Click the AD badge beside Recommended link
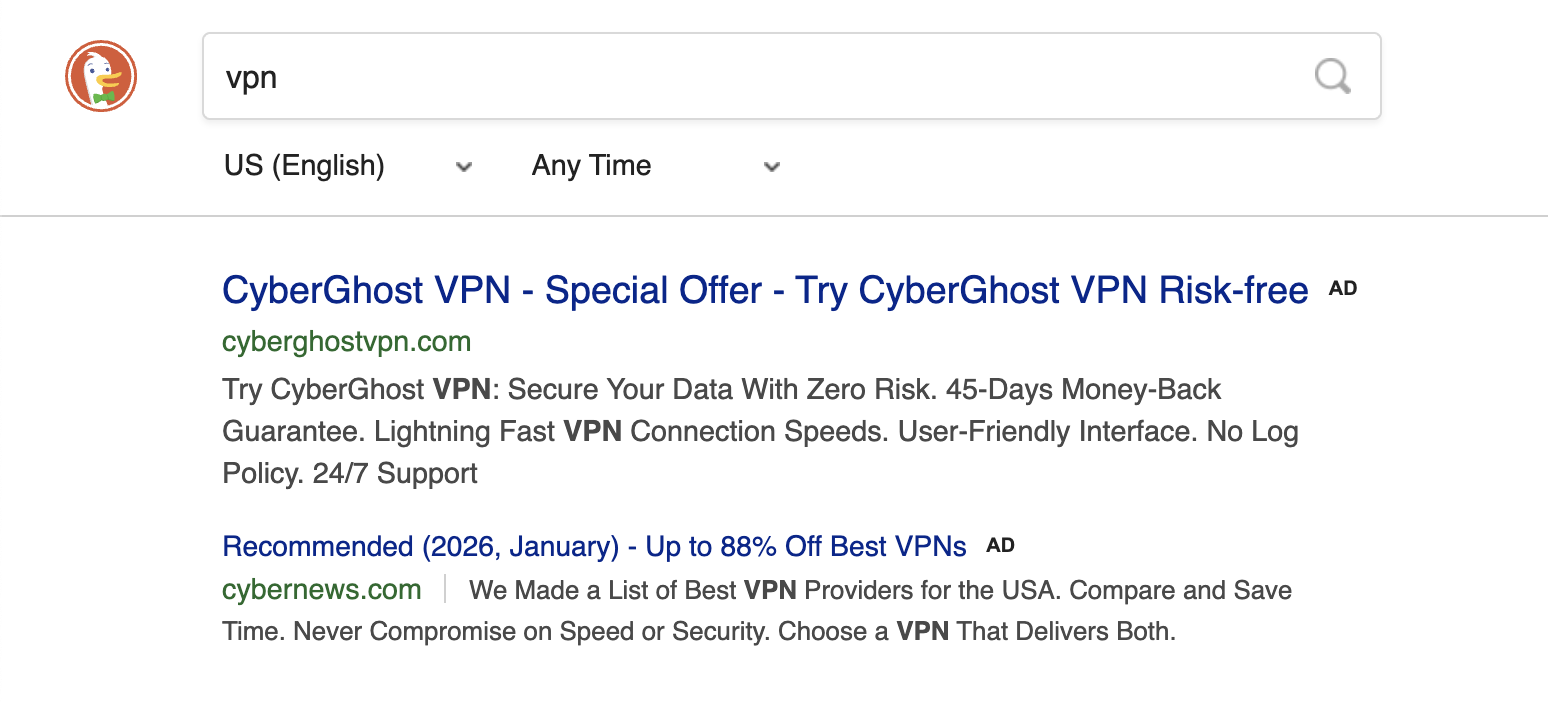Image resolution: width=1548 pixels, height=702 pixels. (1000, 546)
